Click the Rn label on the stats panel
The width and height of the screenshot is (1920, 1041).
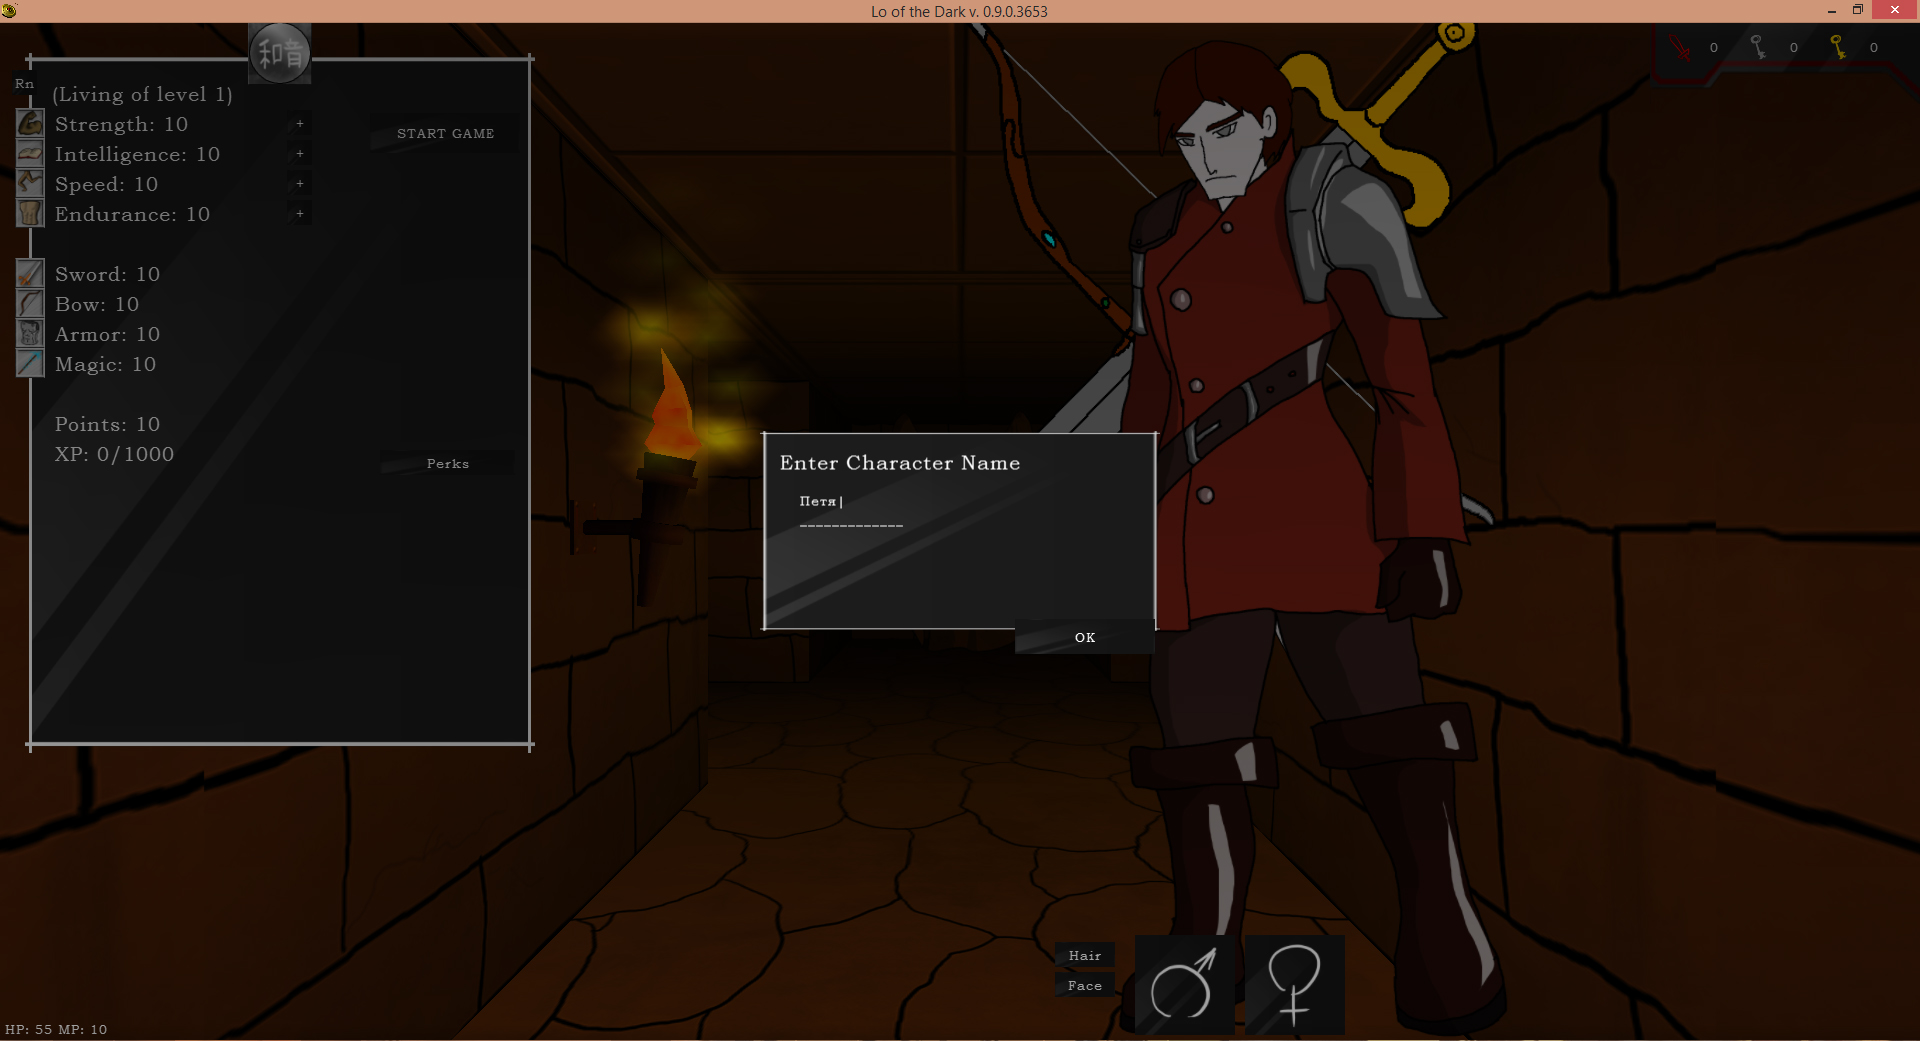(x=25, y=84)
